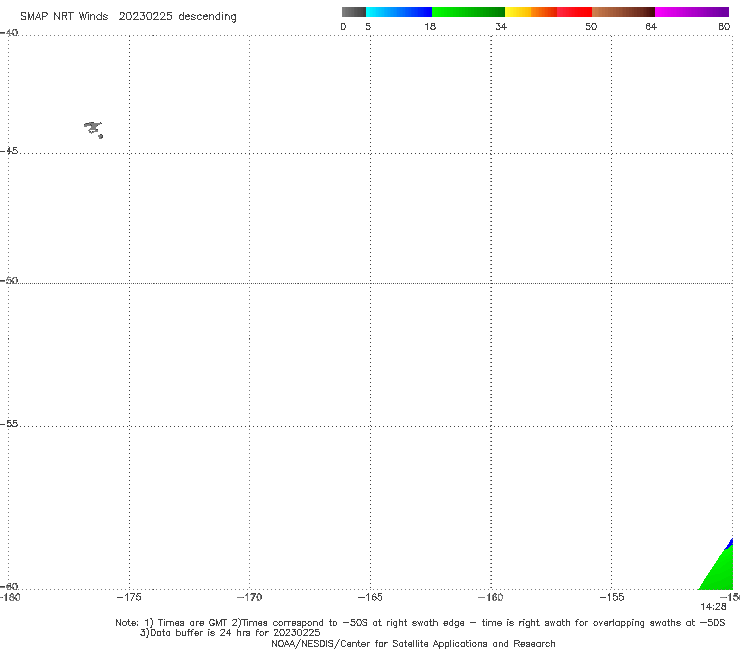
Task: Click the color bar label '5'
Action: (368, 26)
